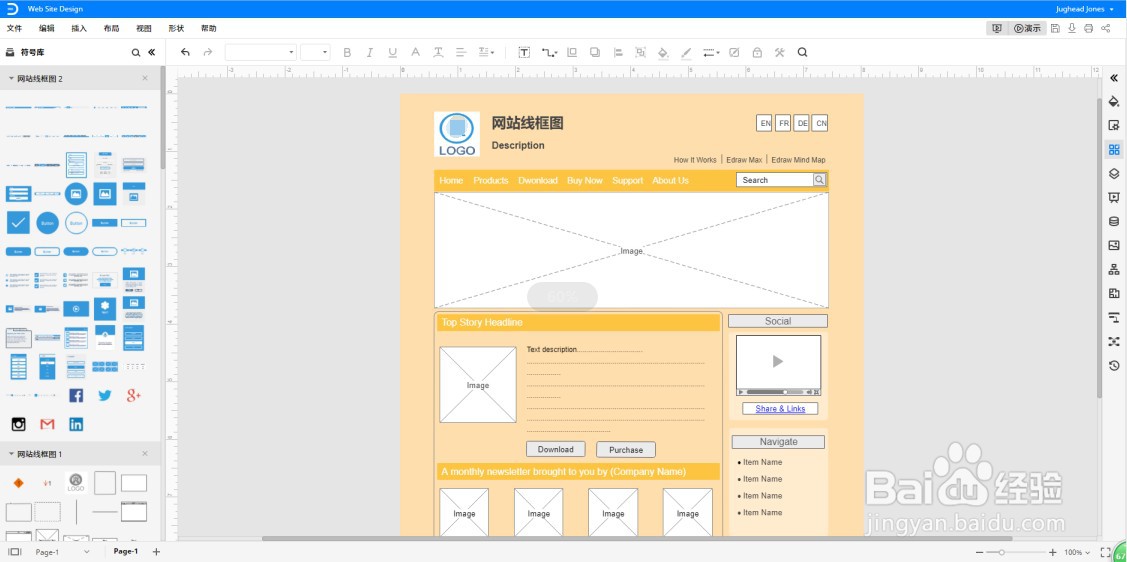The height and width of the screenshot is (562, 1127).
Task: Click the group shapes icon
Action: click(640, 52)
